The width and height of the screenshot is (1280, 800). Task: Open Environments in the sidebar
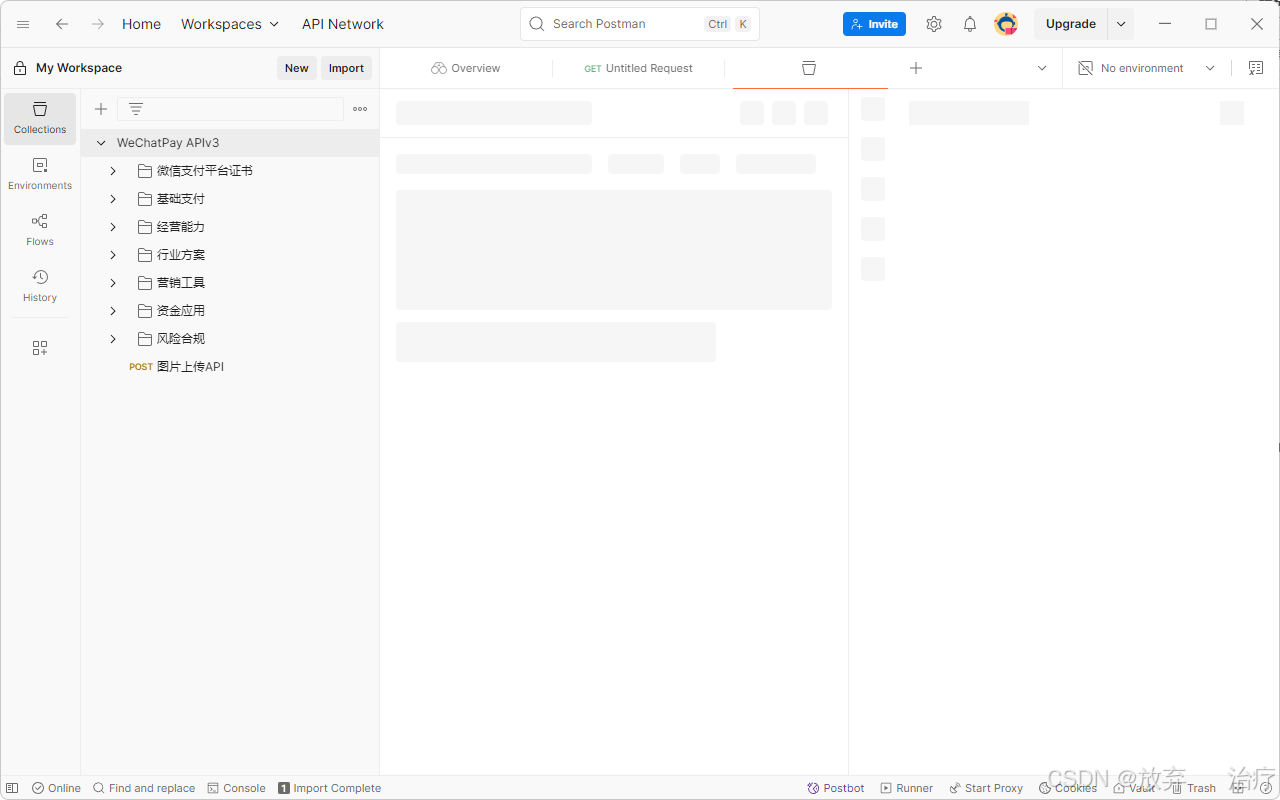[40, 174]
